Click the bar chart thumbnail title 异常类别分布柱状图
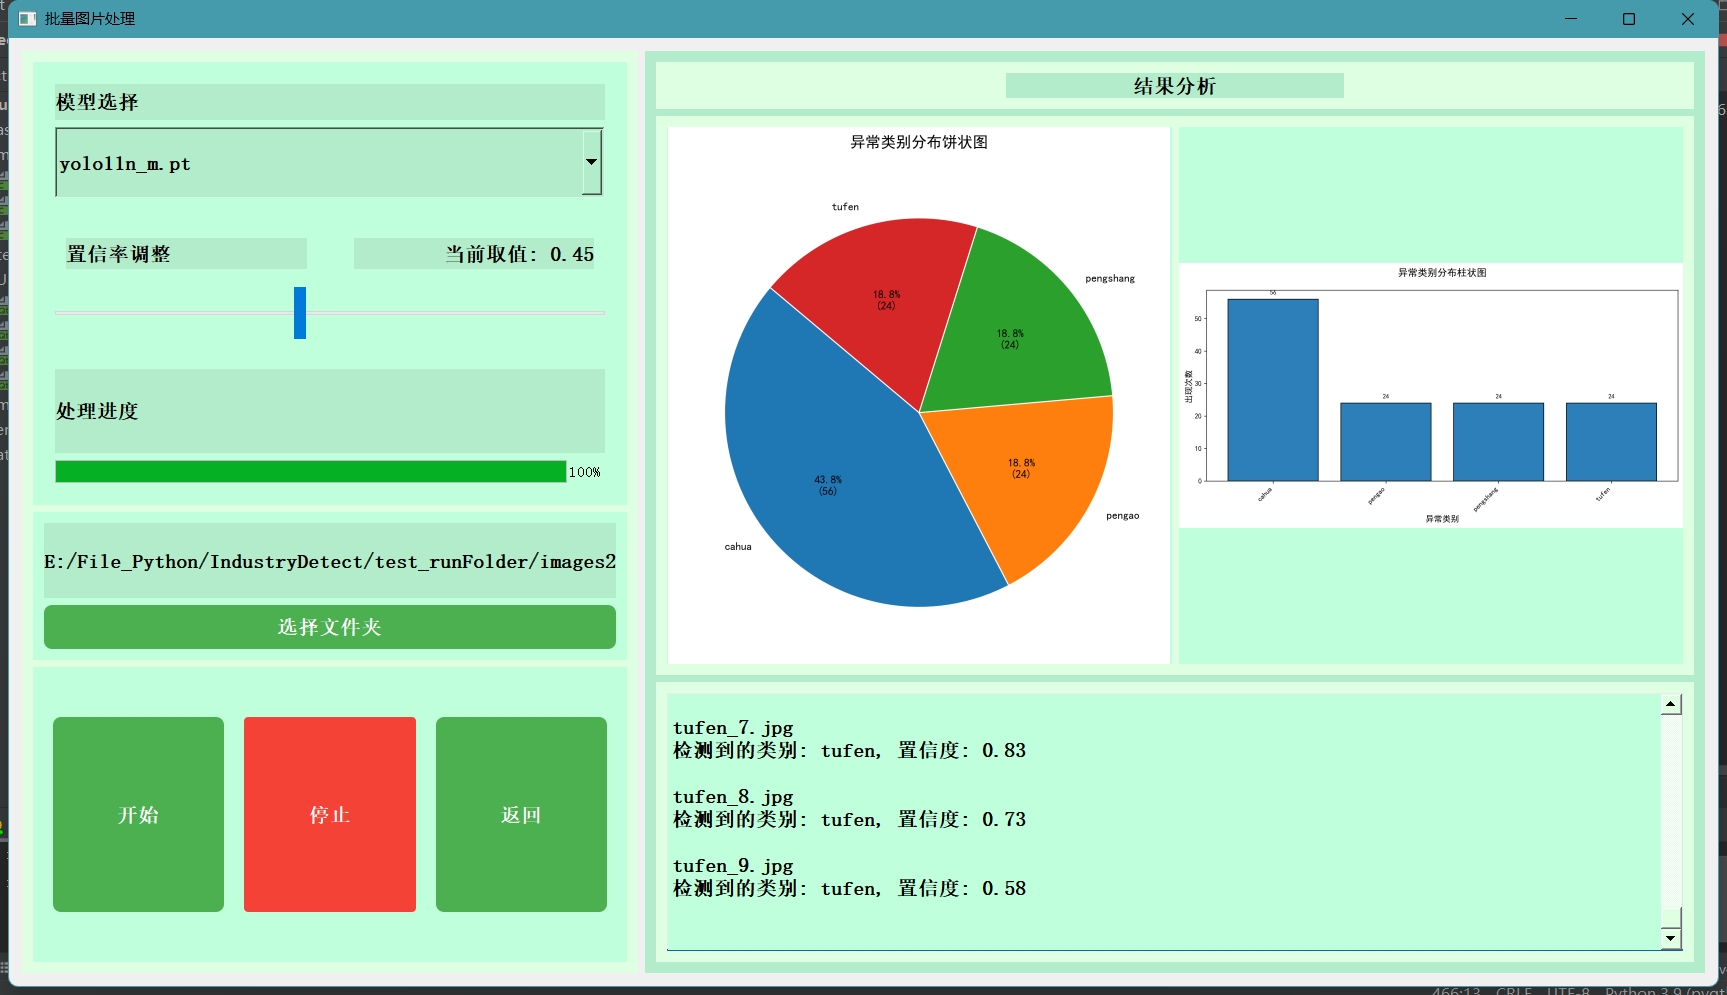 tap(1441, 273)
